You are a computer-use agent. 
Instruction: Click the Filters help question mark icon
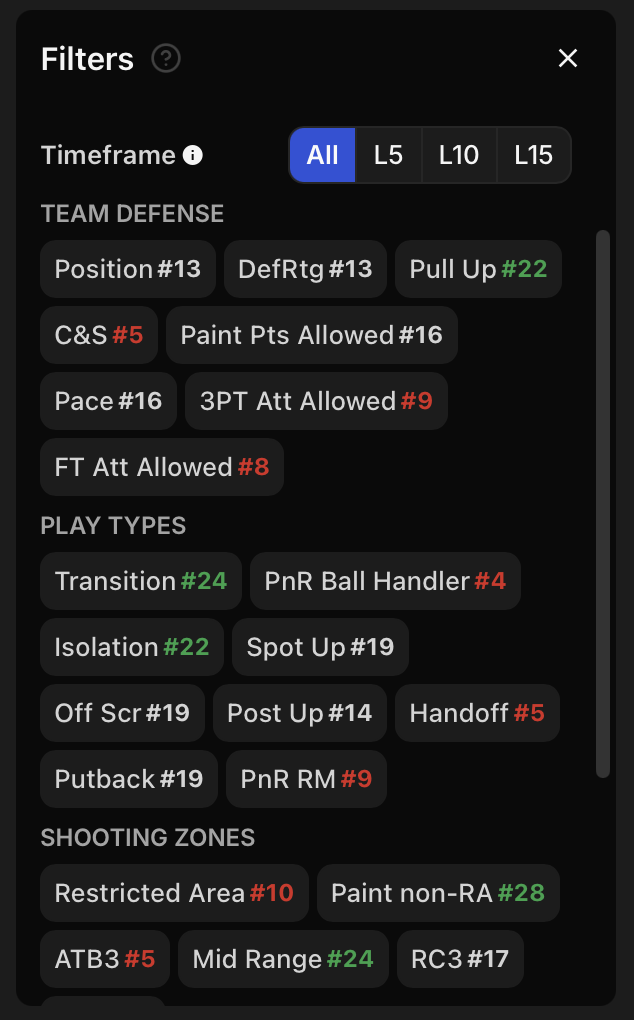[166, 59]
